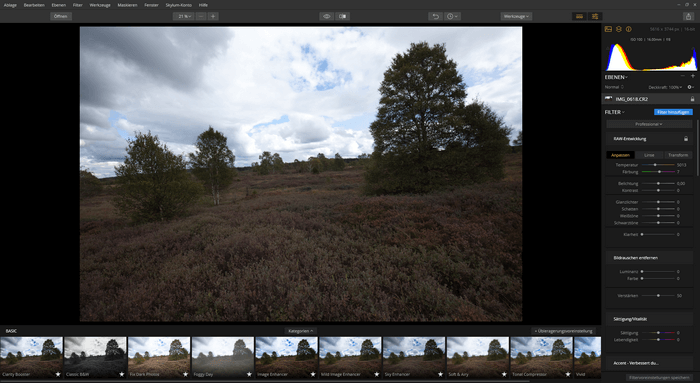Star the Mild Image Enhancer preset
700x383 pixels.
coord(377,375)
